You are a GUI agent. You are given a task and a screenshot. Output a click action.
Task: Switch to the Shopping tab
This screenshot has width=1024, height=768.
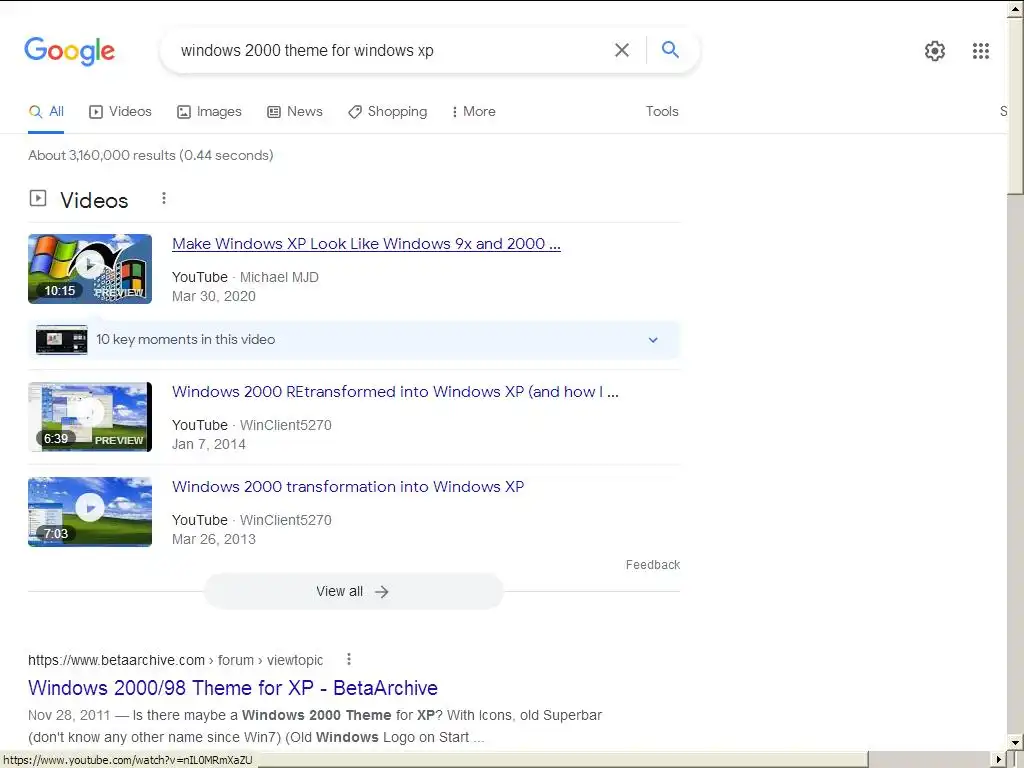[x=387, y=112]
